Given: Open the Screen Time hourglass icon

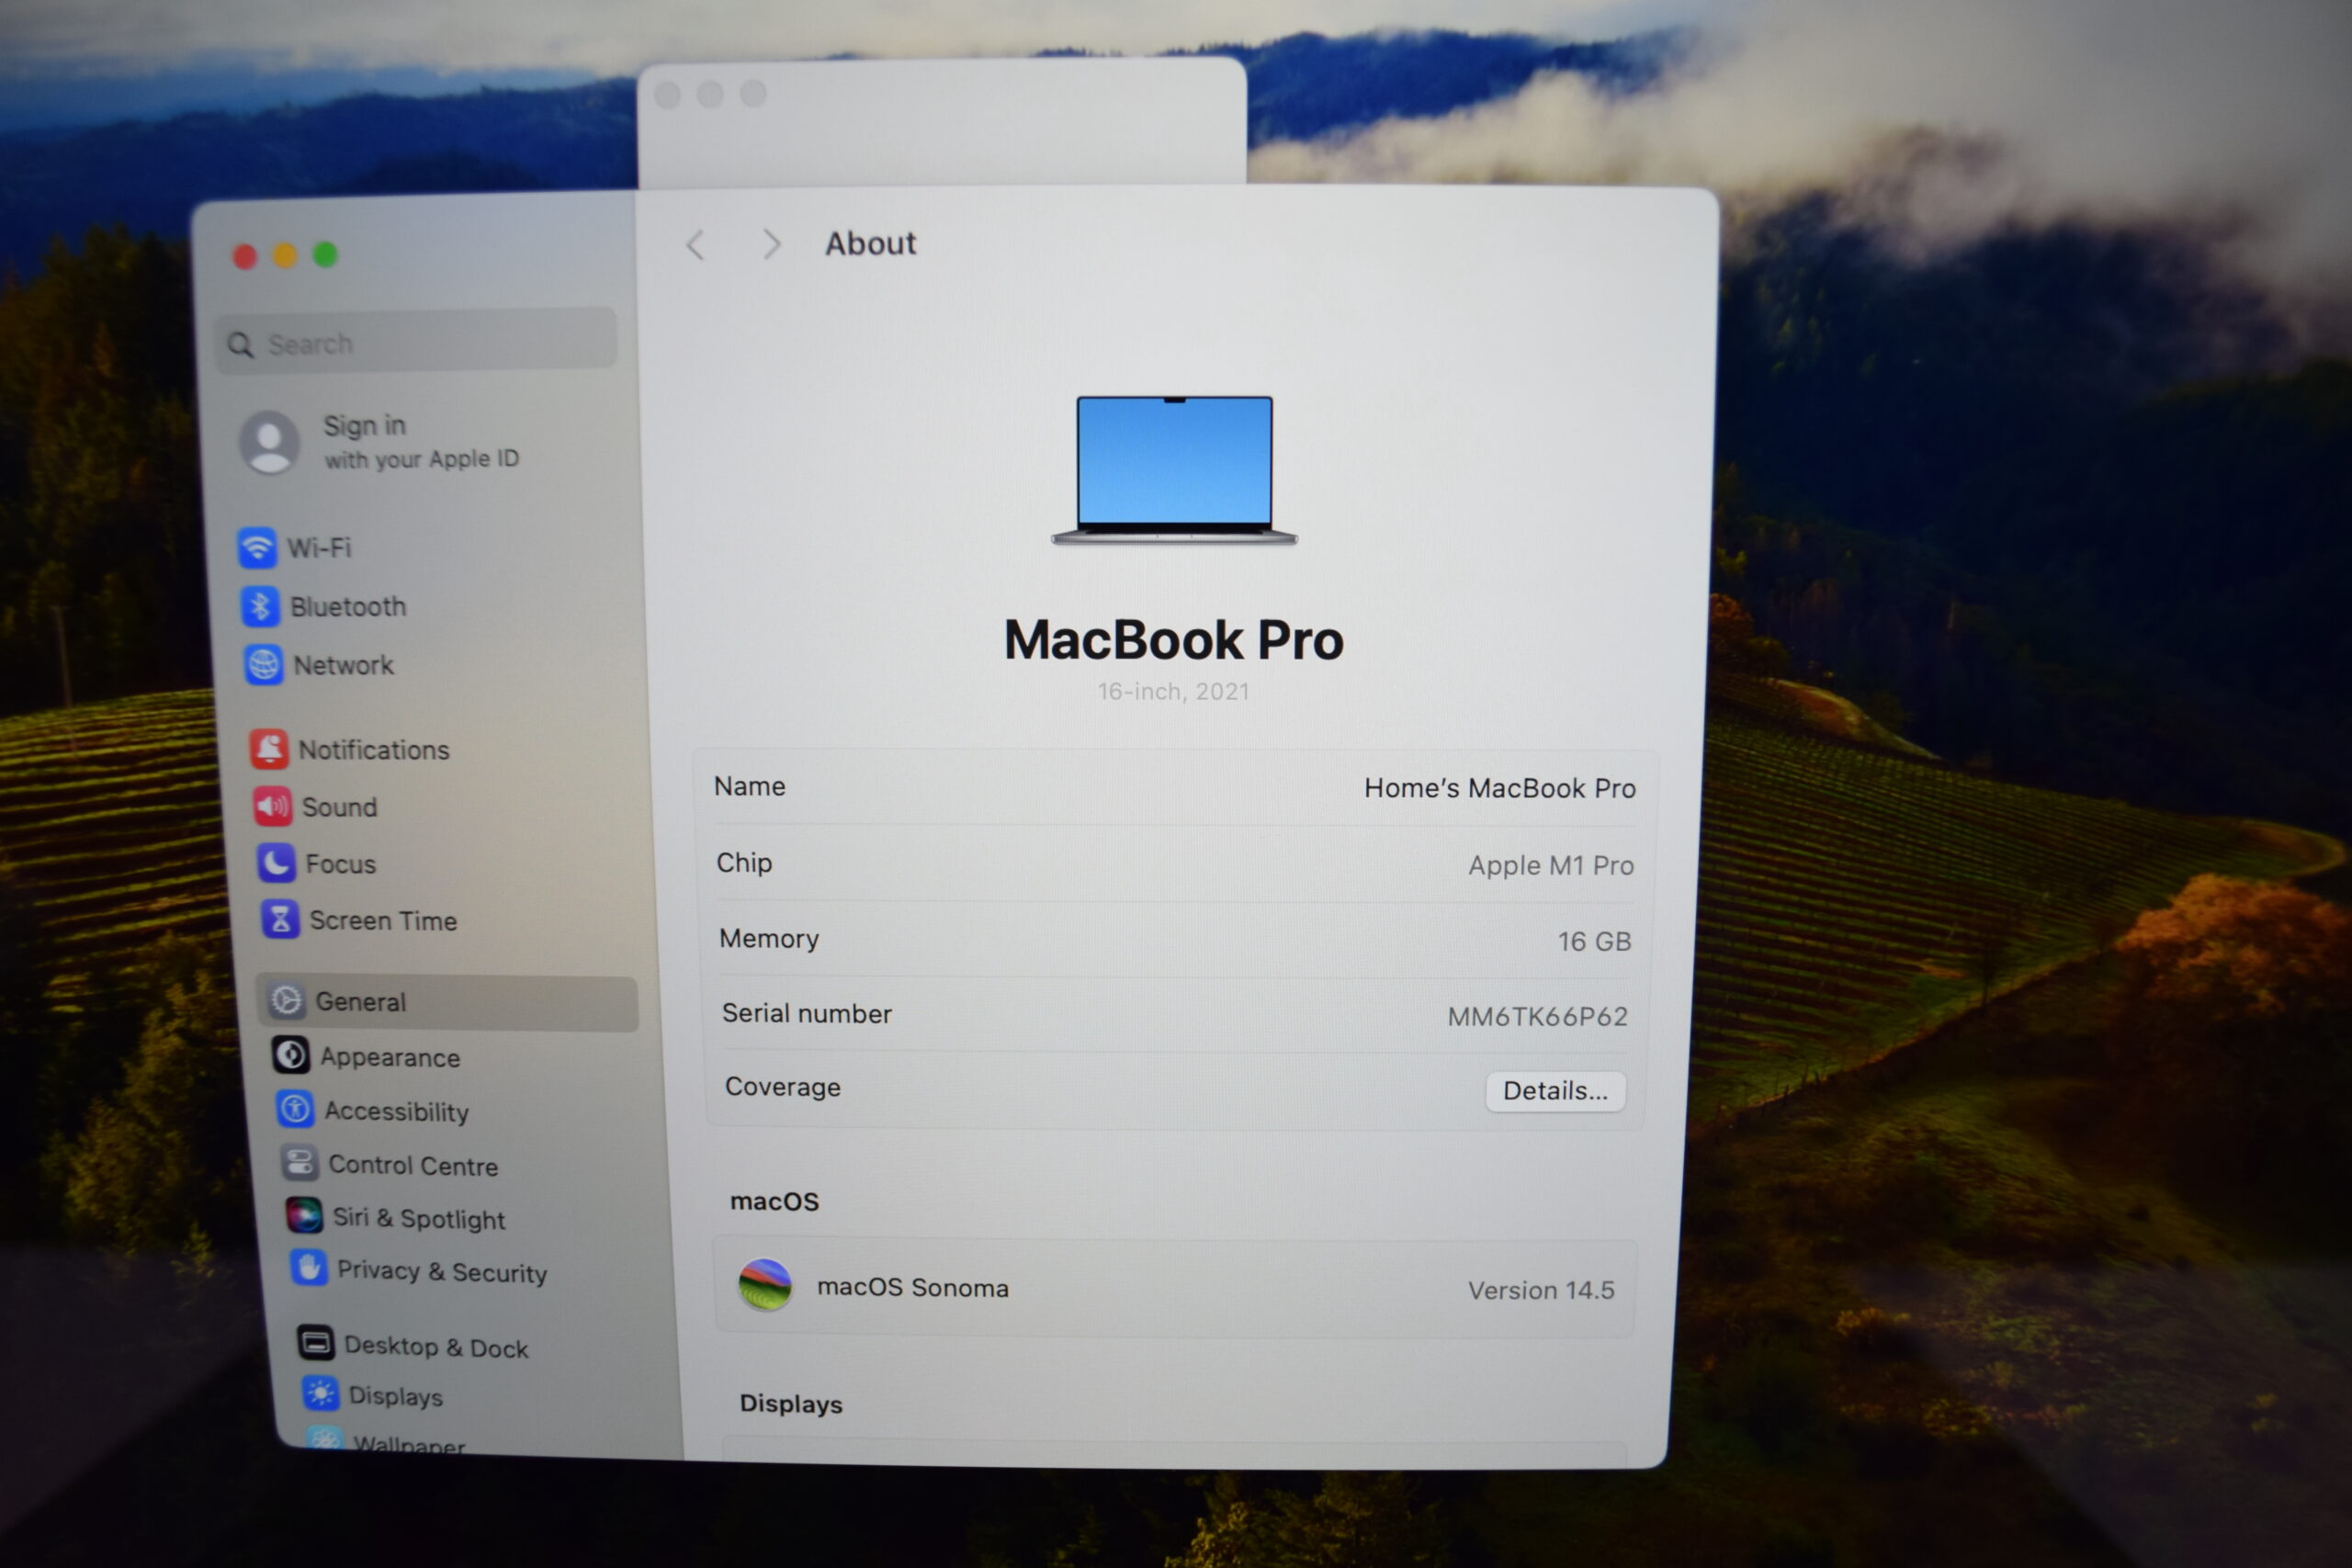Looking at the screenshot, I should point(281,919).
